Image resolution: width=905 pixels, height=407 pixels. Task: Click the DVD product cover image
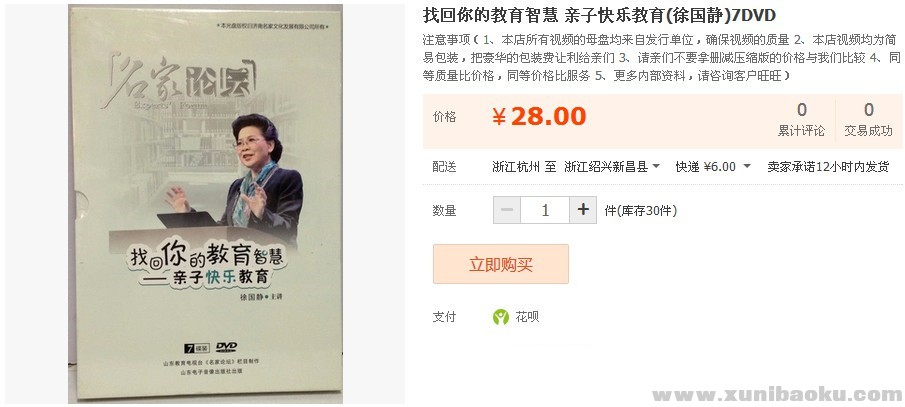[205, 203]
